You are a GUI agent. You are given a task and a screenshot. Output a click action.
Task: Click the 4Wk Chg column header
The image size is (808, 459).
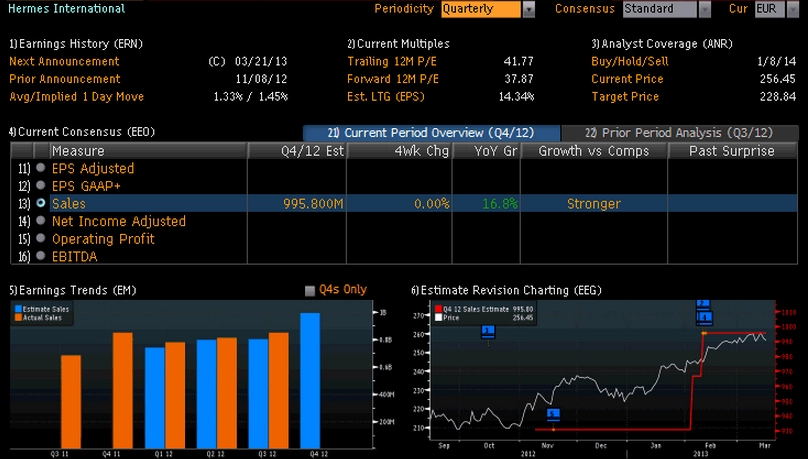[x=400, y=151]
